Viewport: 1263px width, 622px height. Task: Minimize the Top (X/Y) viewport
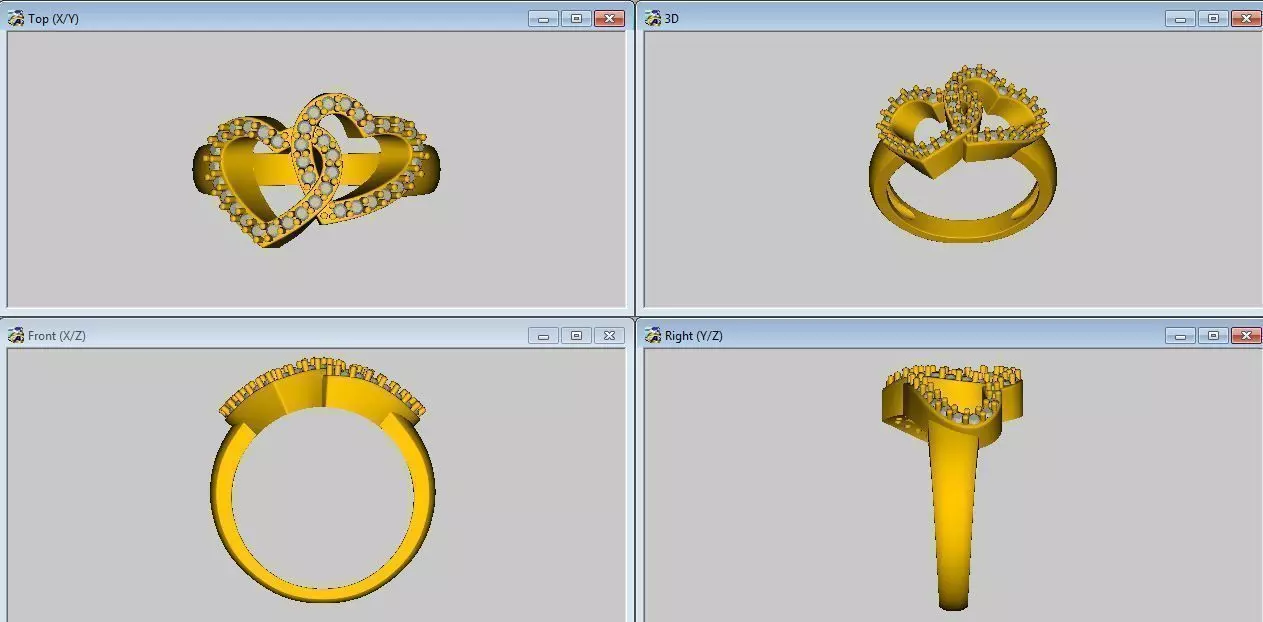(543, 19)
